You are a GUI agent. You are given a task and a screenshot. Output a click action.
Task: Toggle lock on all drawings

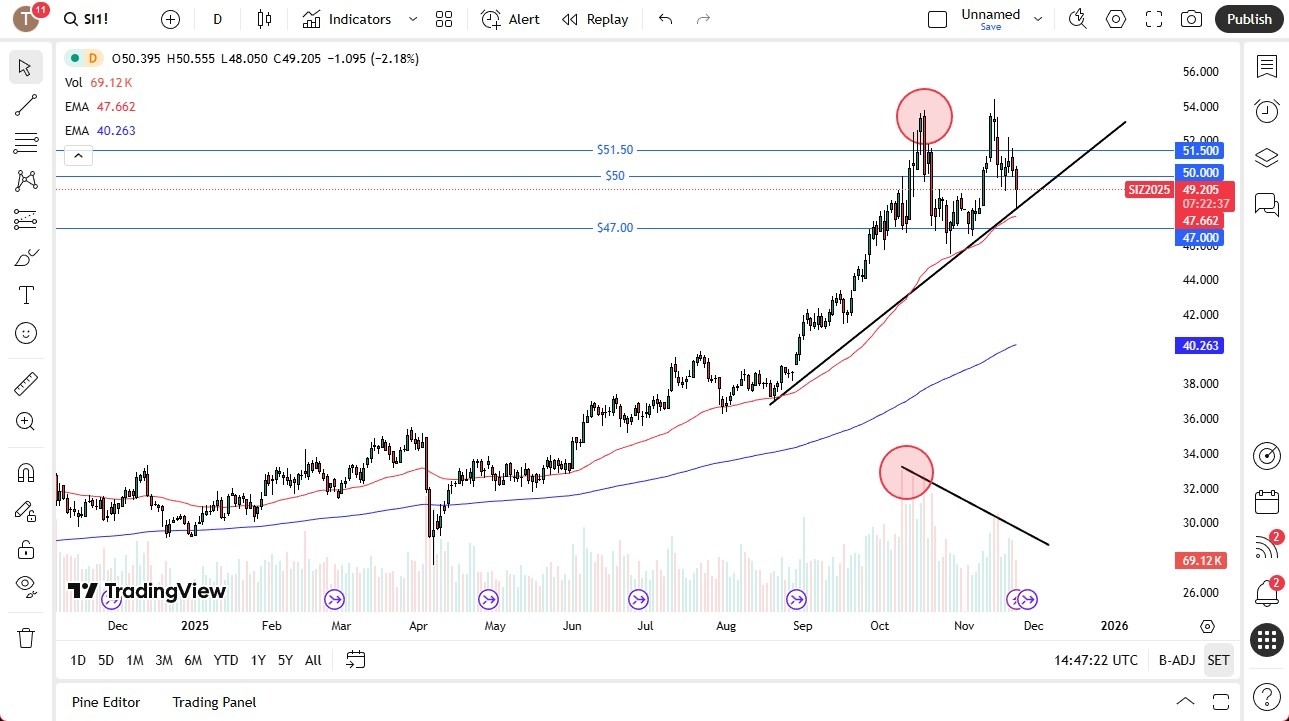[25, 548]
